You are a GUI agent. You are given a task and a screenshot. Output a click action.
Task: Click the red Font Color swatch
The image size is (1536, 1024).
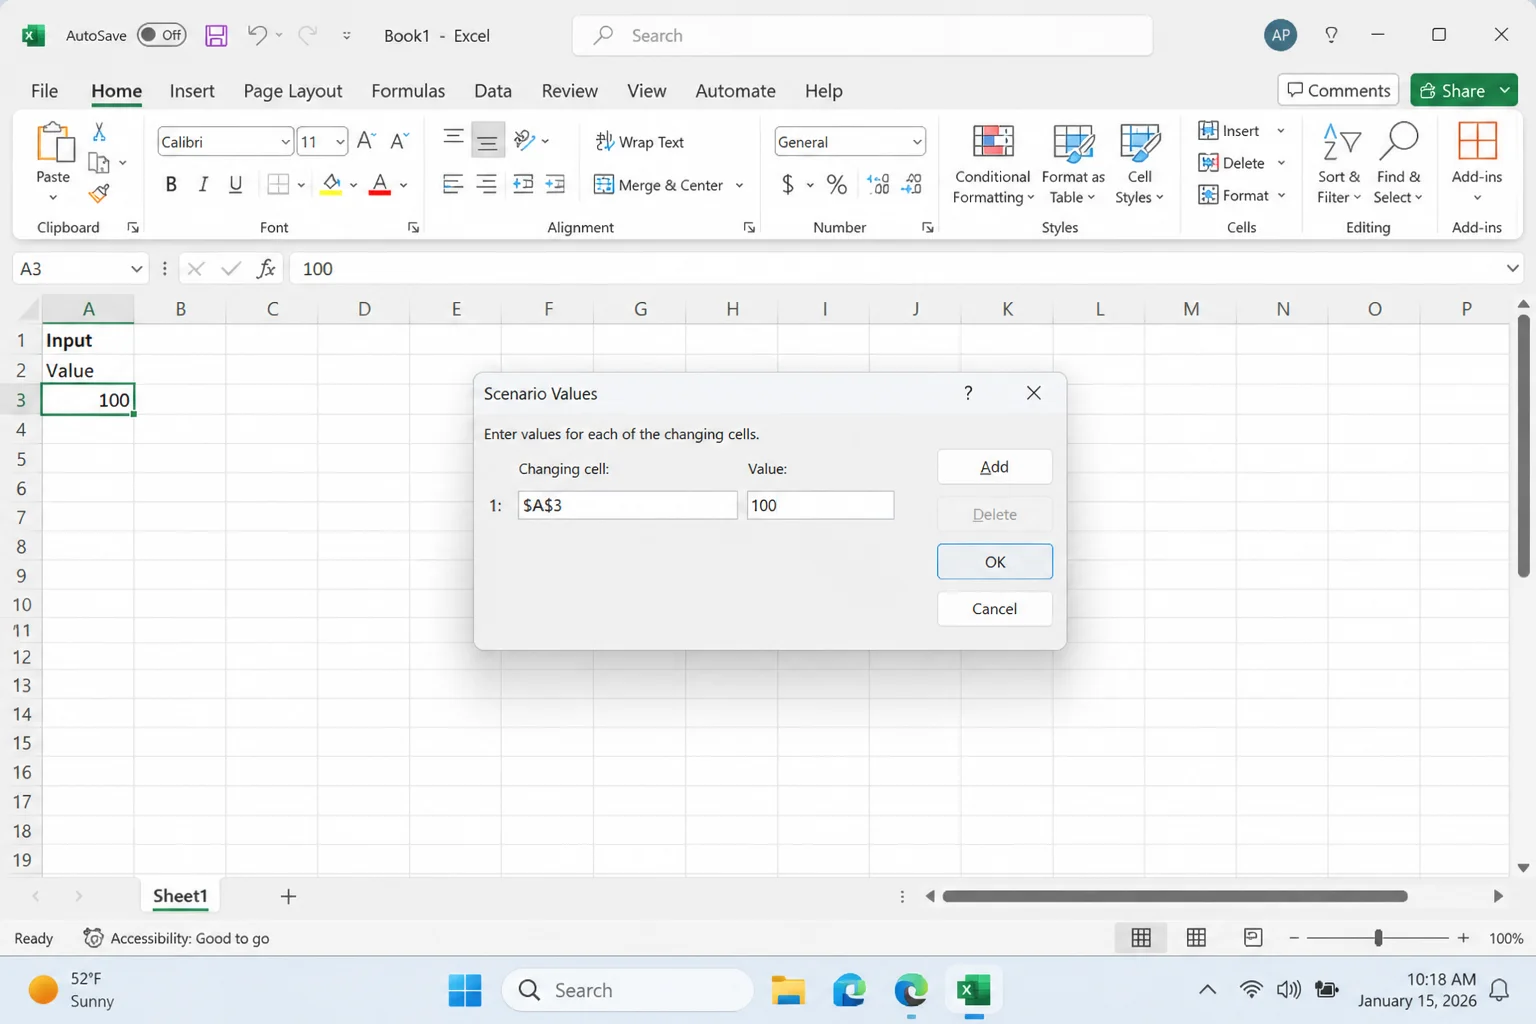pyautogui.click(x=380, y=184)
